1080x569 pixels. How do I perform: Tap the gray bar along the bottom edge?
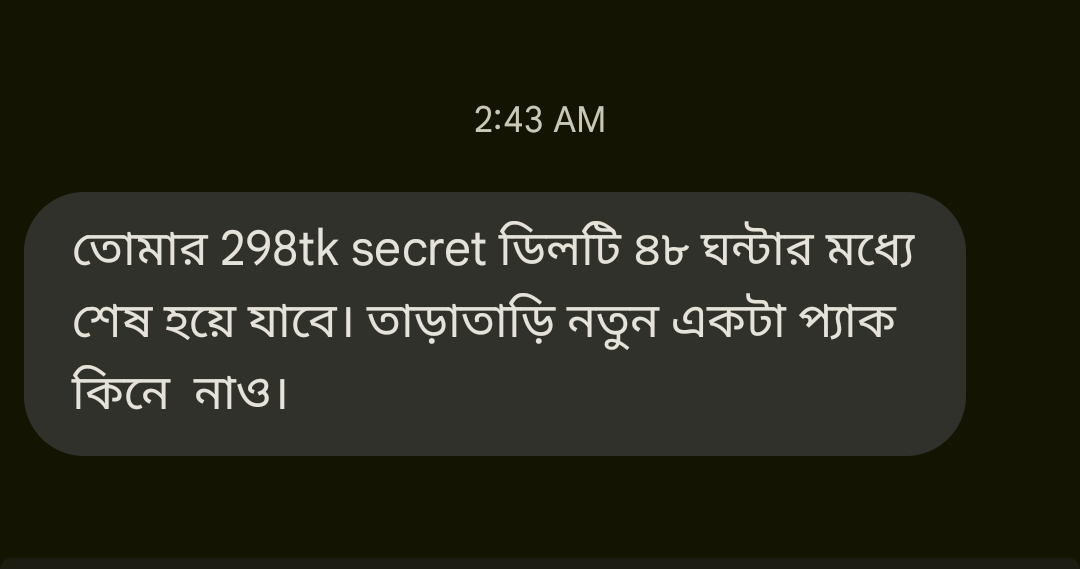click(x=540, y=563)
